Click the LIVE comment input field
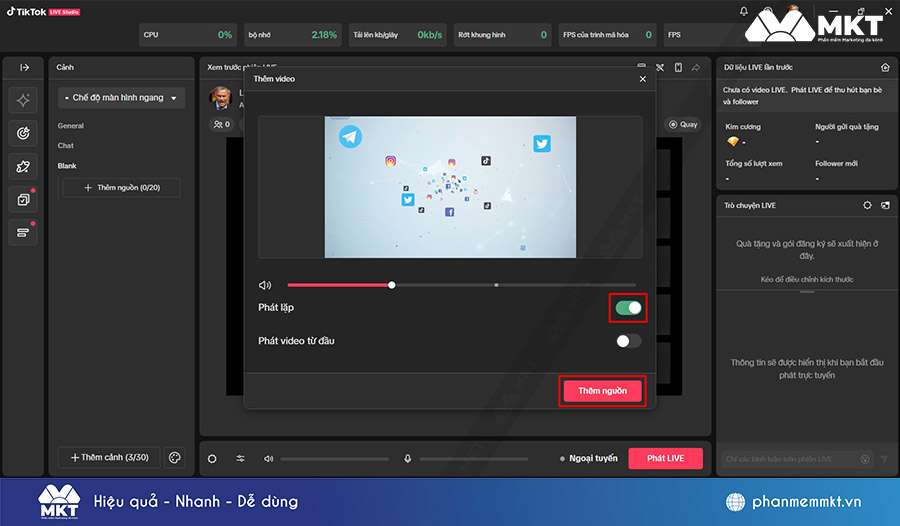 (x=790, y=459)
